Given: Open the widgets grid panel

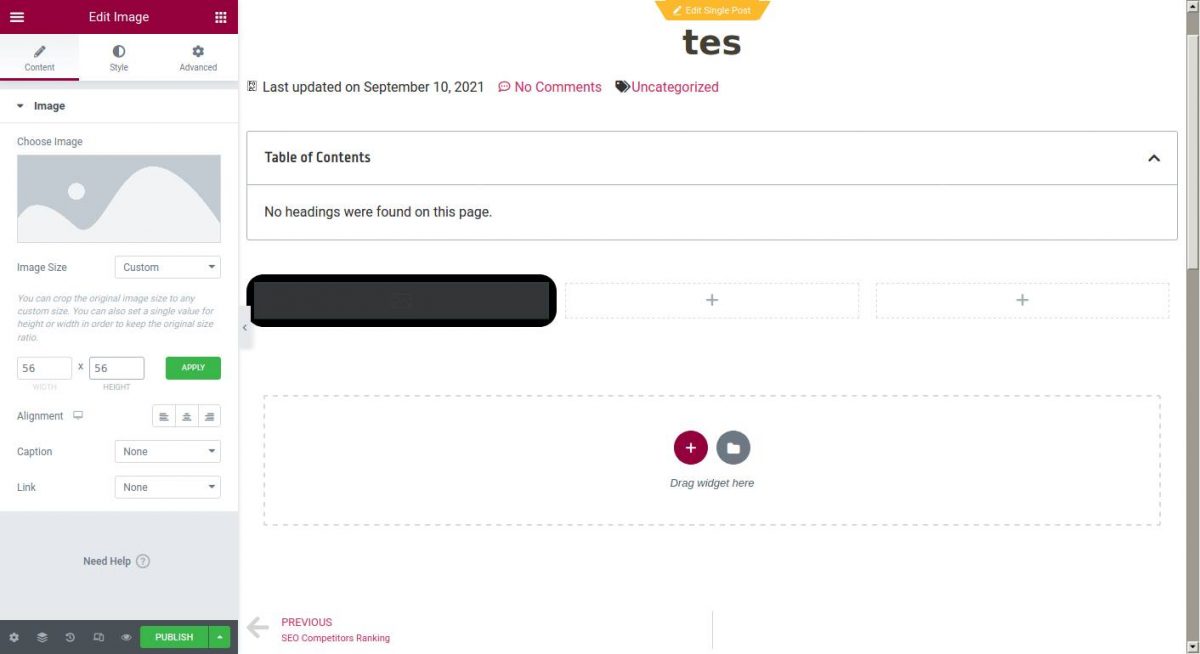Looking at the screenshot, I should (221, 17).
